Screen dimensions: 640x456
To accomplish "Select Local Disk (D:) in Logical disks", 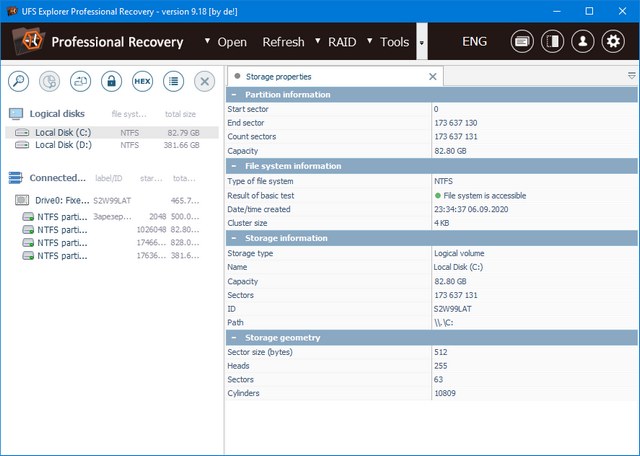I will [62, 145].
